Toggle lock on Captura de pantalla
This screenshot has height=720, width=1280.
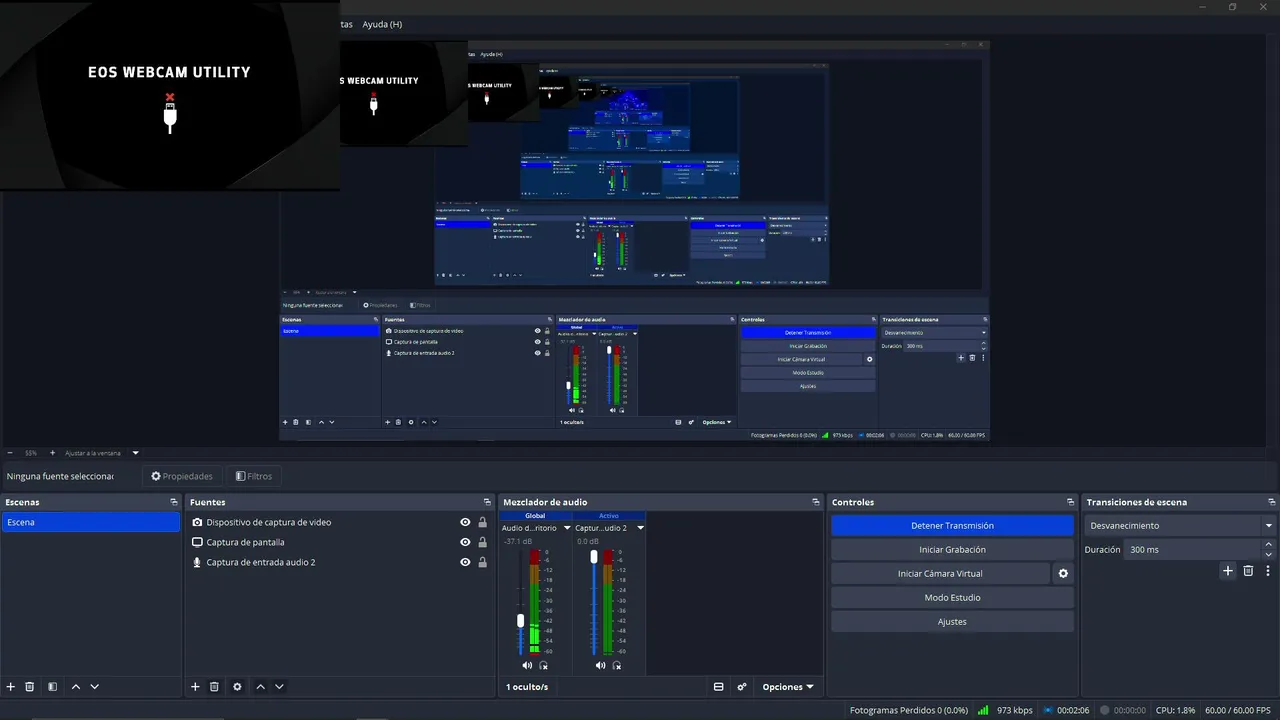pyautogui.click(x=482, y=542)
